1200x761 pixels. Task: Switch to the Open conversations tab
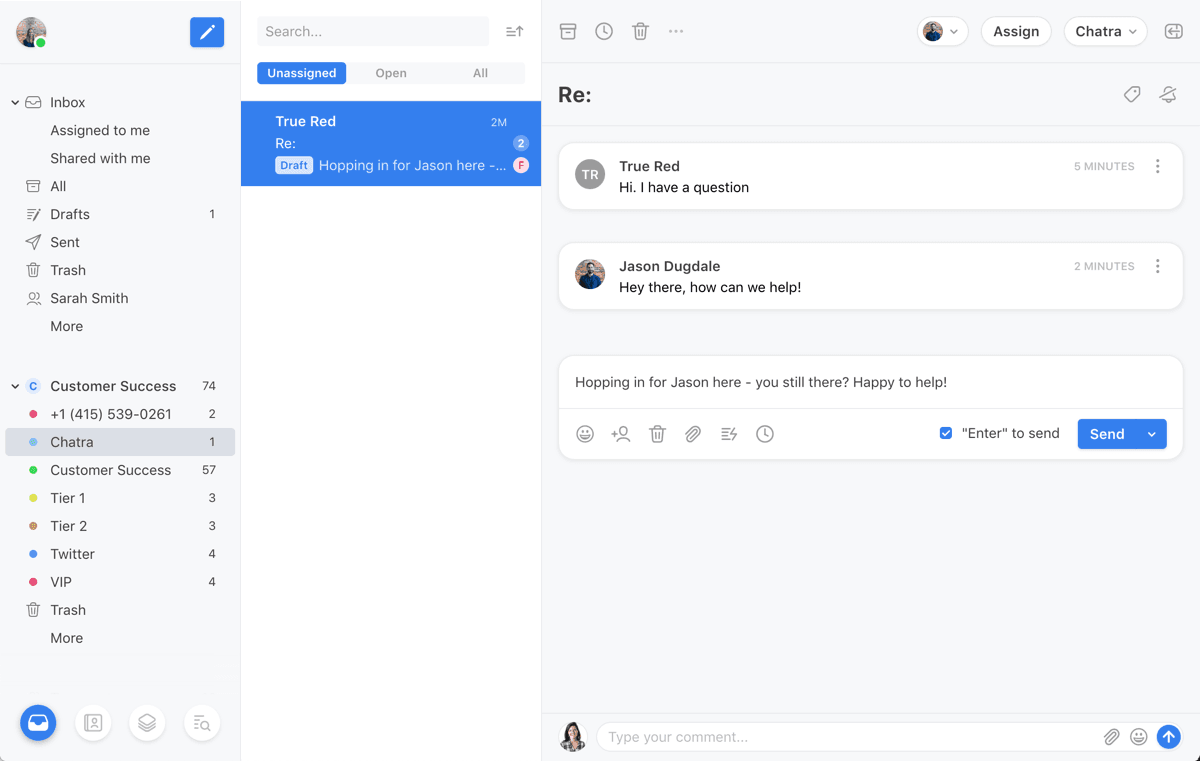pyautogui.click(x=390, y=72)
